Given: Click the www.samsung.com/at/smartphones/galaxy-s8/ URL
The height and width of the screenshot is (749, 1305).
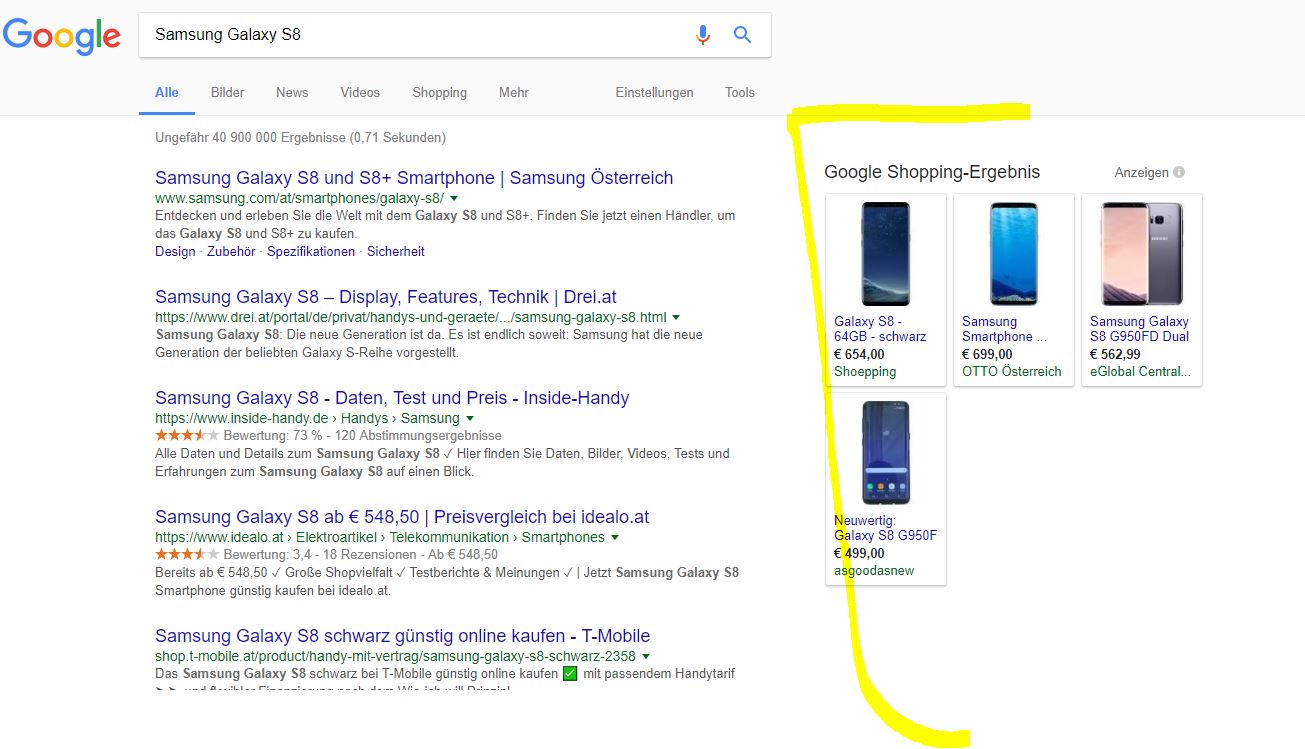Looking at the screenshot, I should (299, 199).
